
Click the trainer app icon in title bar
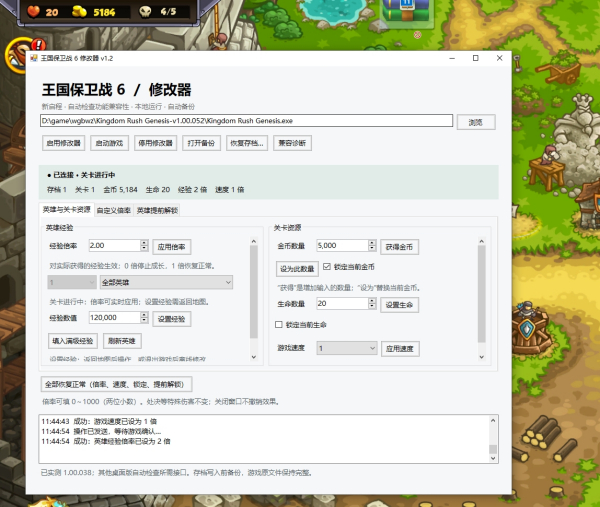34,58
